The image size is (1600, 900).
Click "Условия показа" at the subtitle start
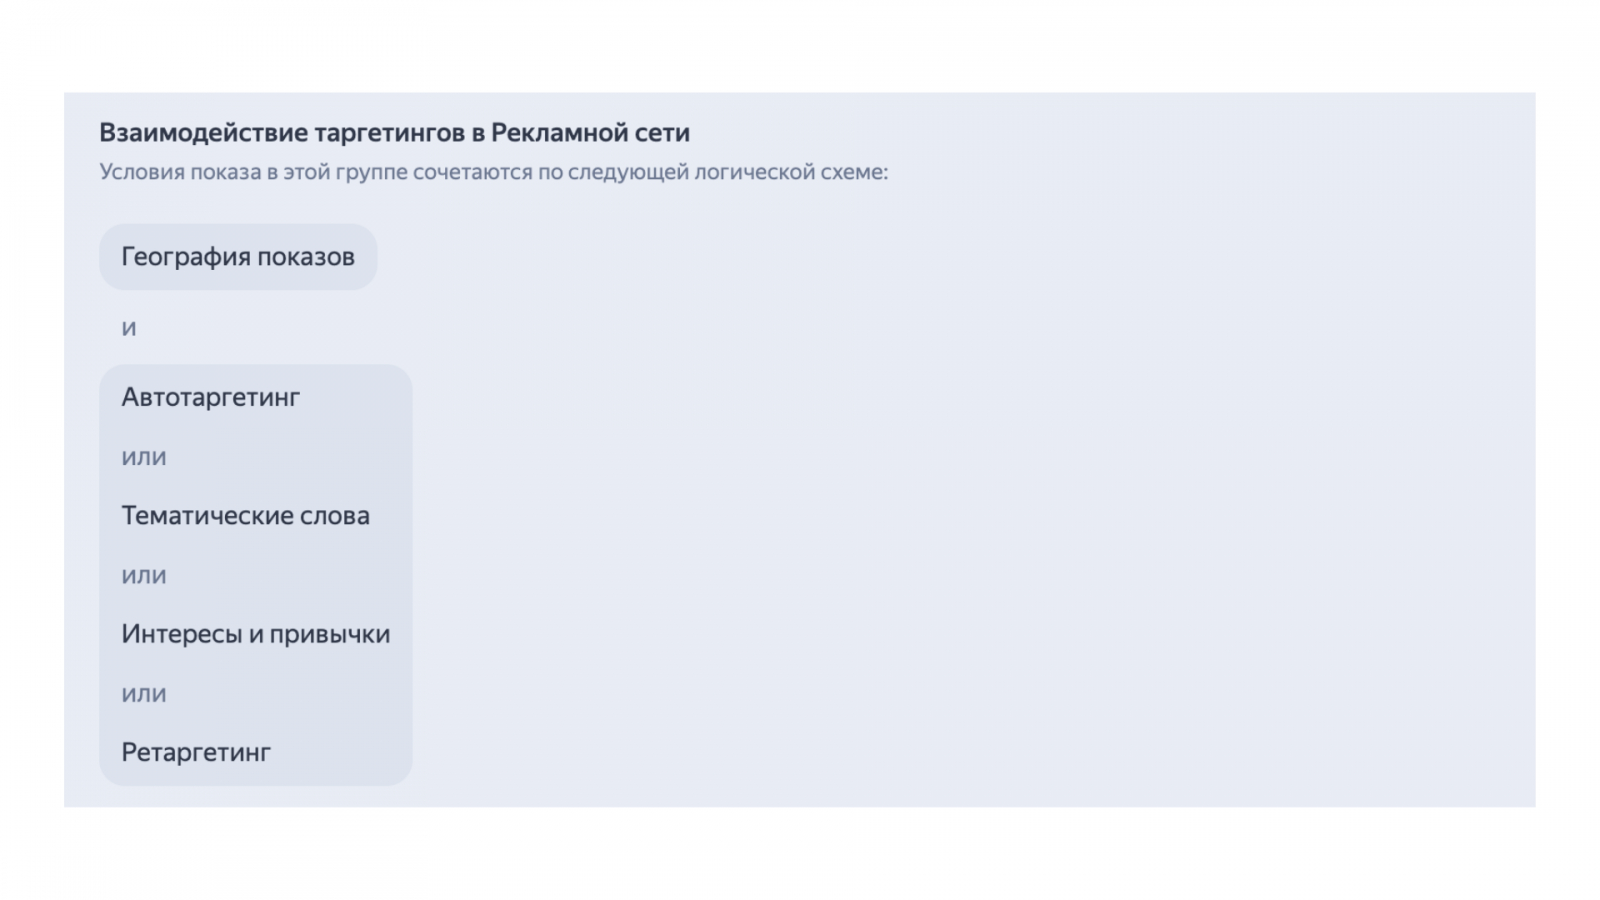point(180,172)
